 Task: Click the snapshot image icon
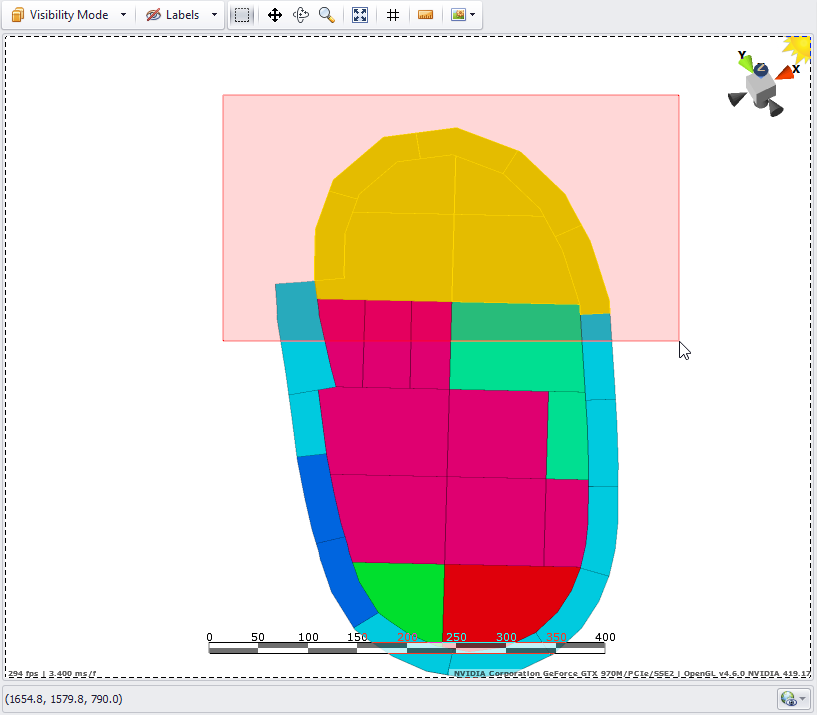(x=458, y=15)
